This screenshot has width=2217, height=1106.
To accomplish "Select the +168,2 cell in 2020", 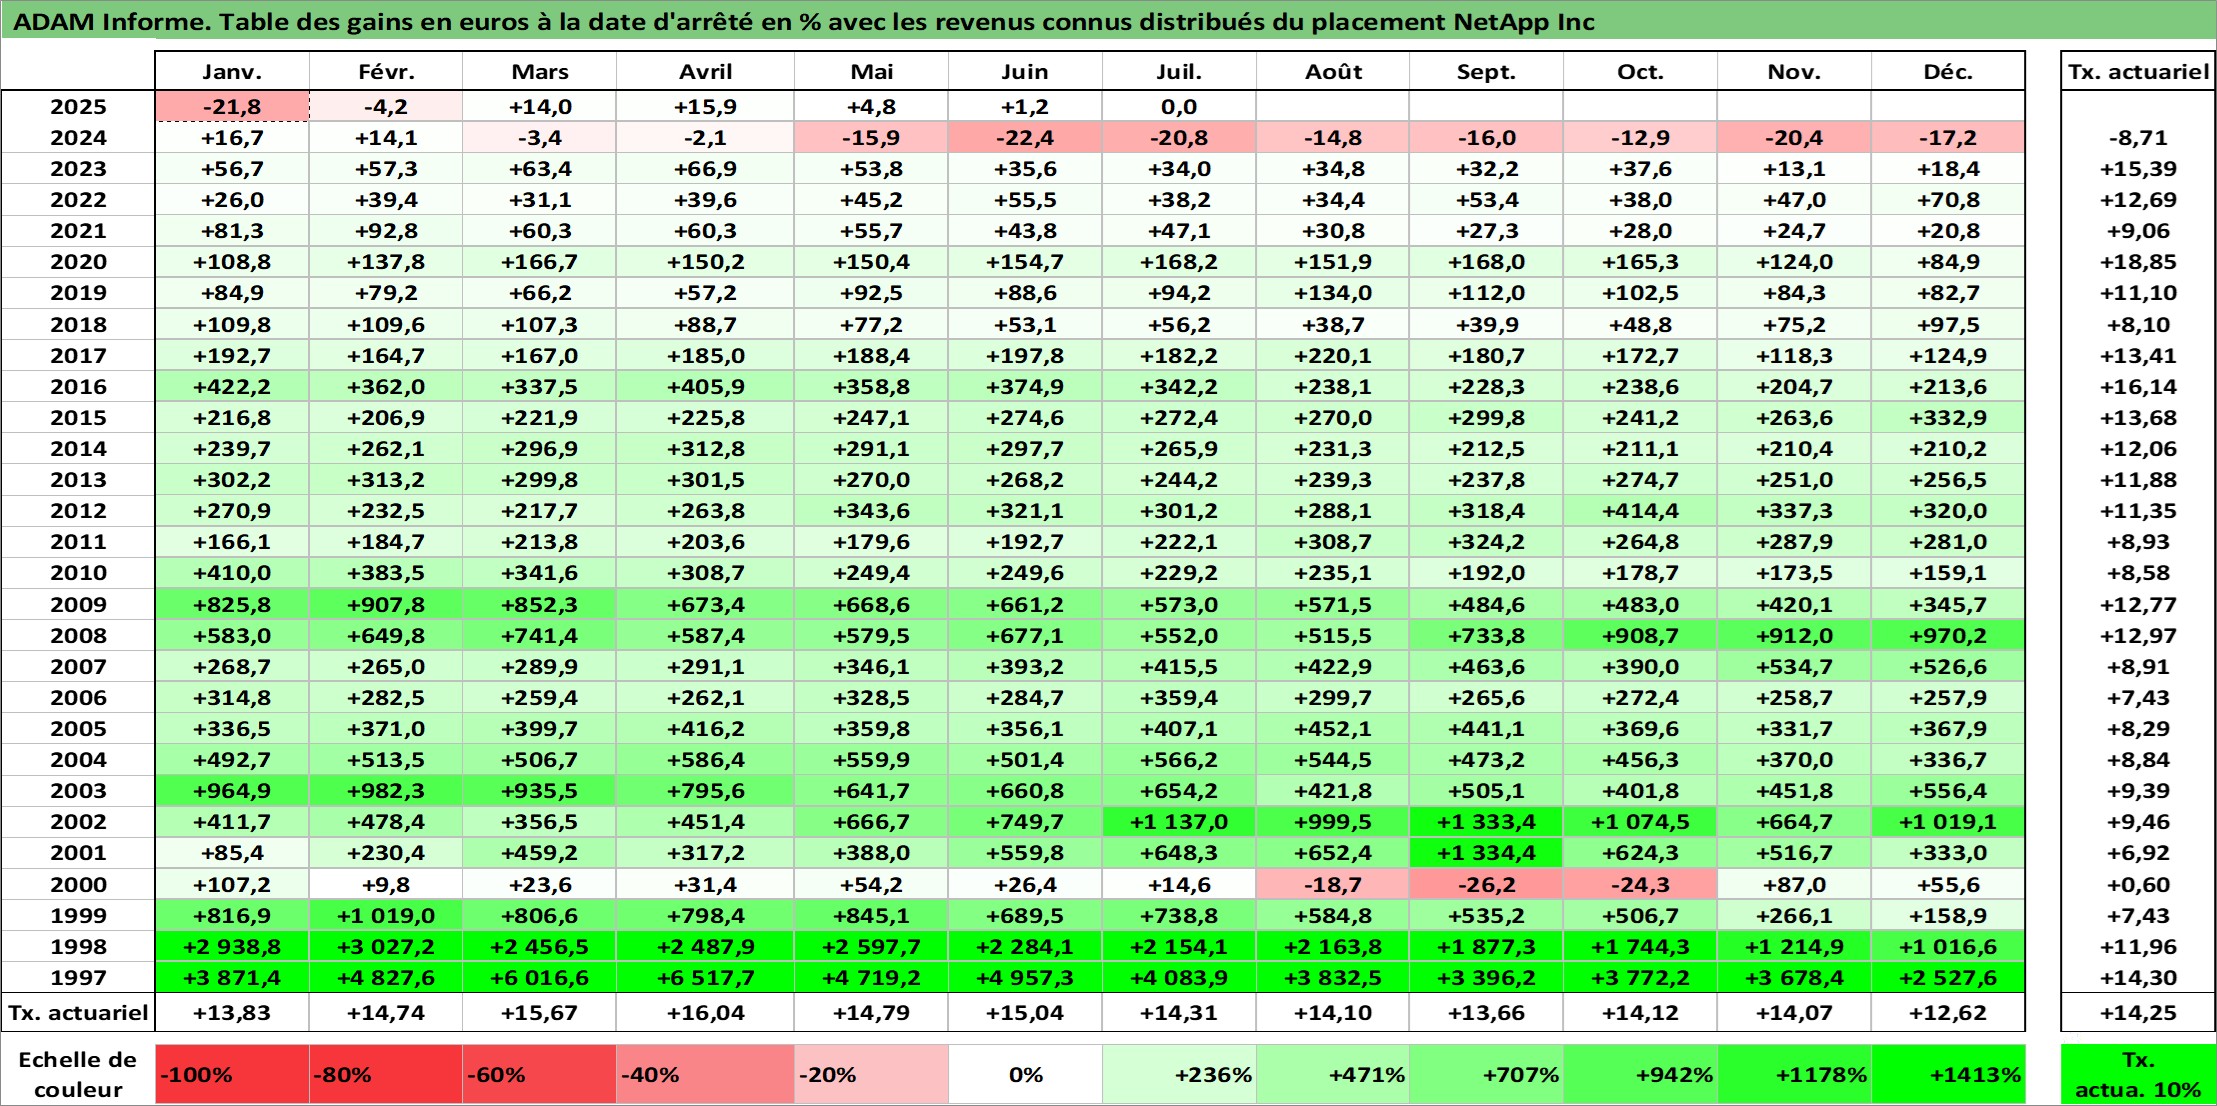I will click(x=1179, y=262).
